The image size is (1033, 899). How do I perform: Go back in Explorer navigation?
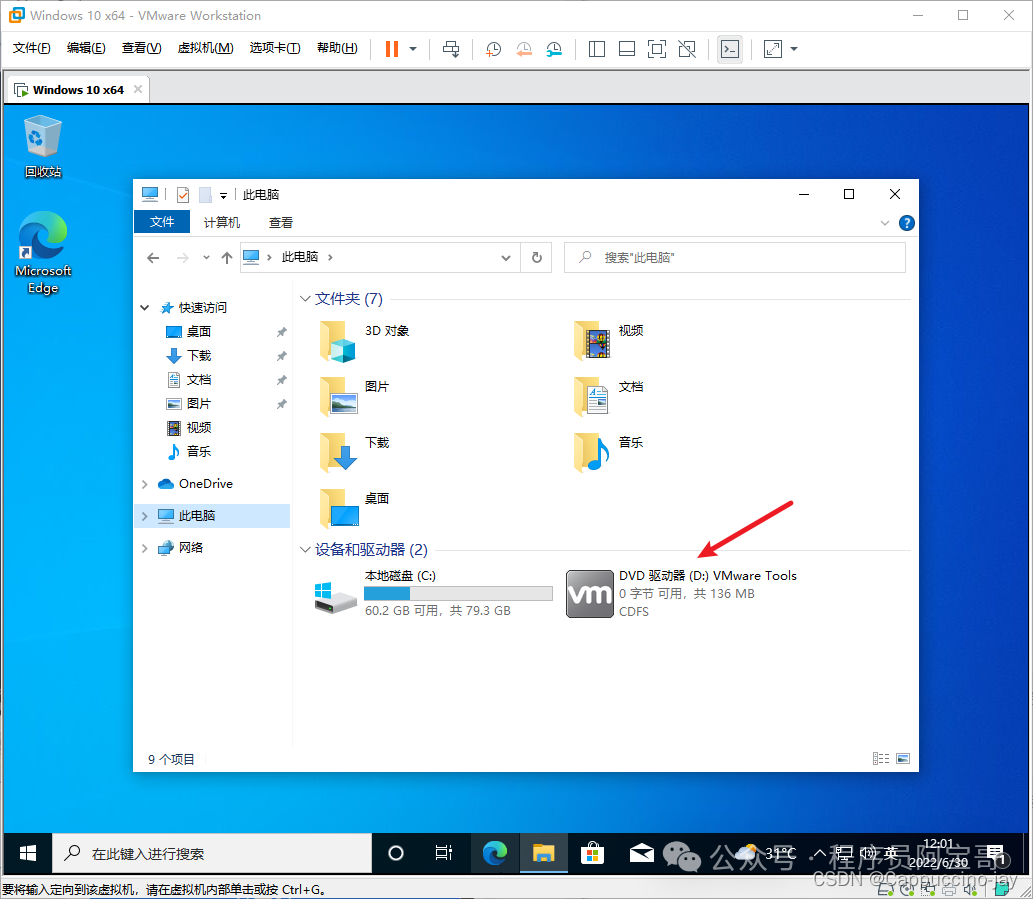click(x=153, y=258)
